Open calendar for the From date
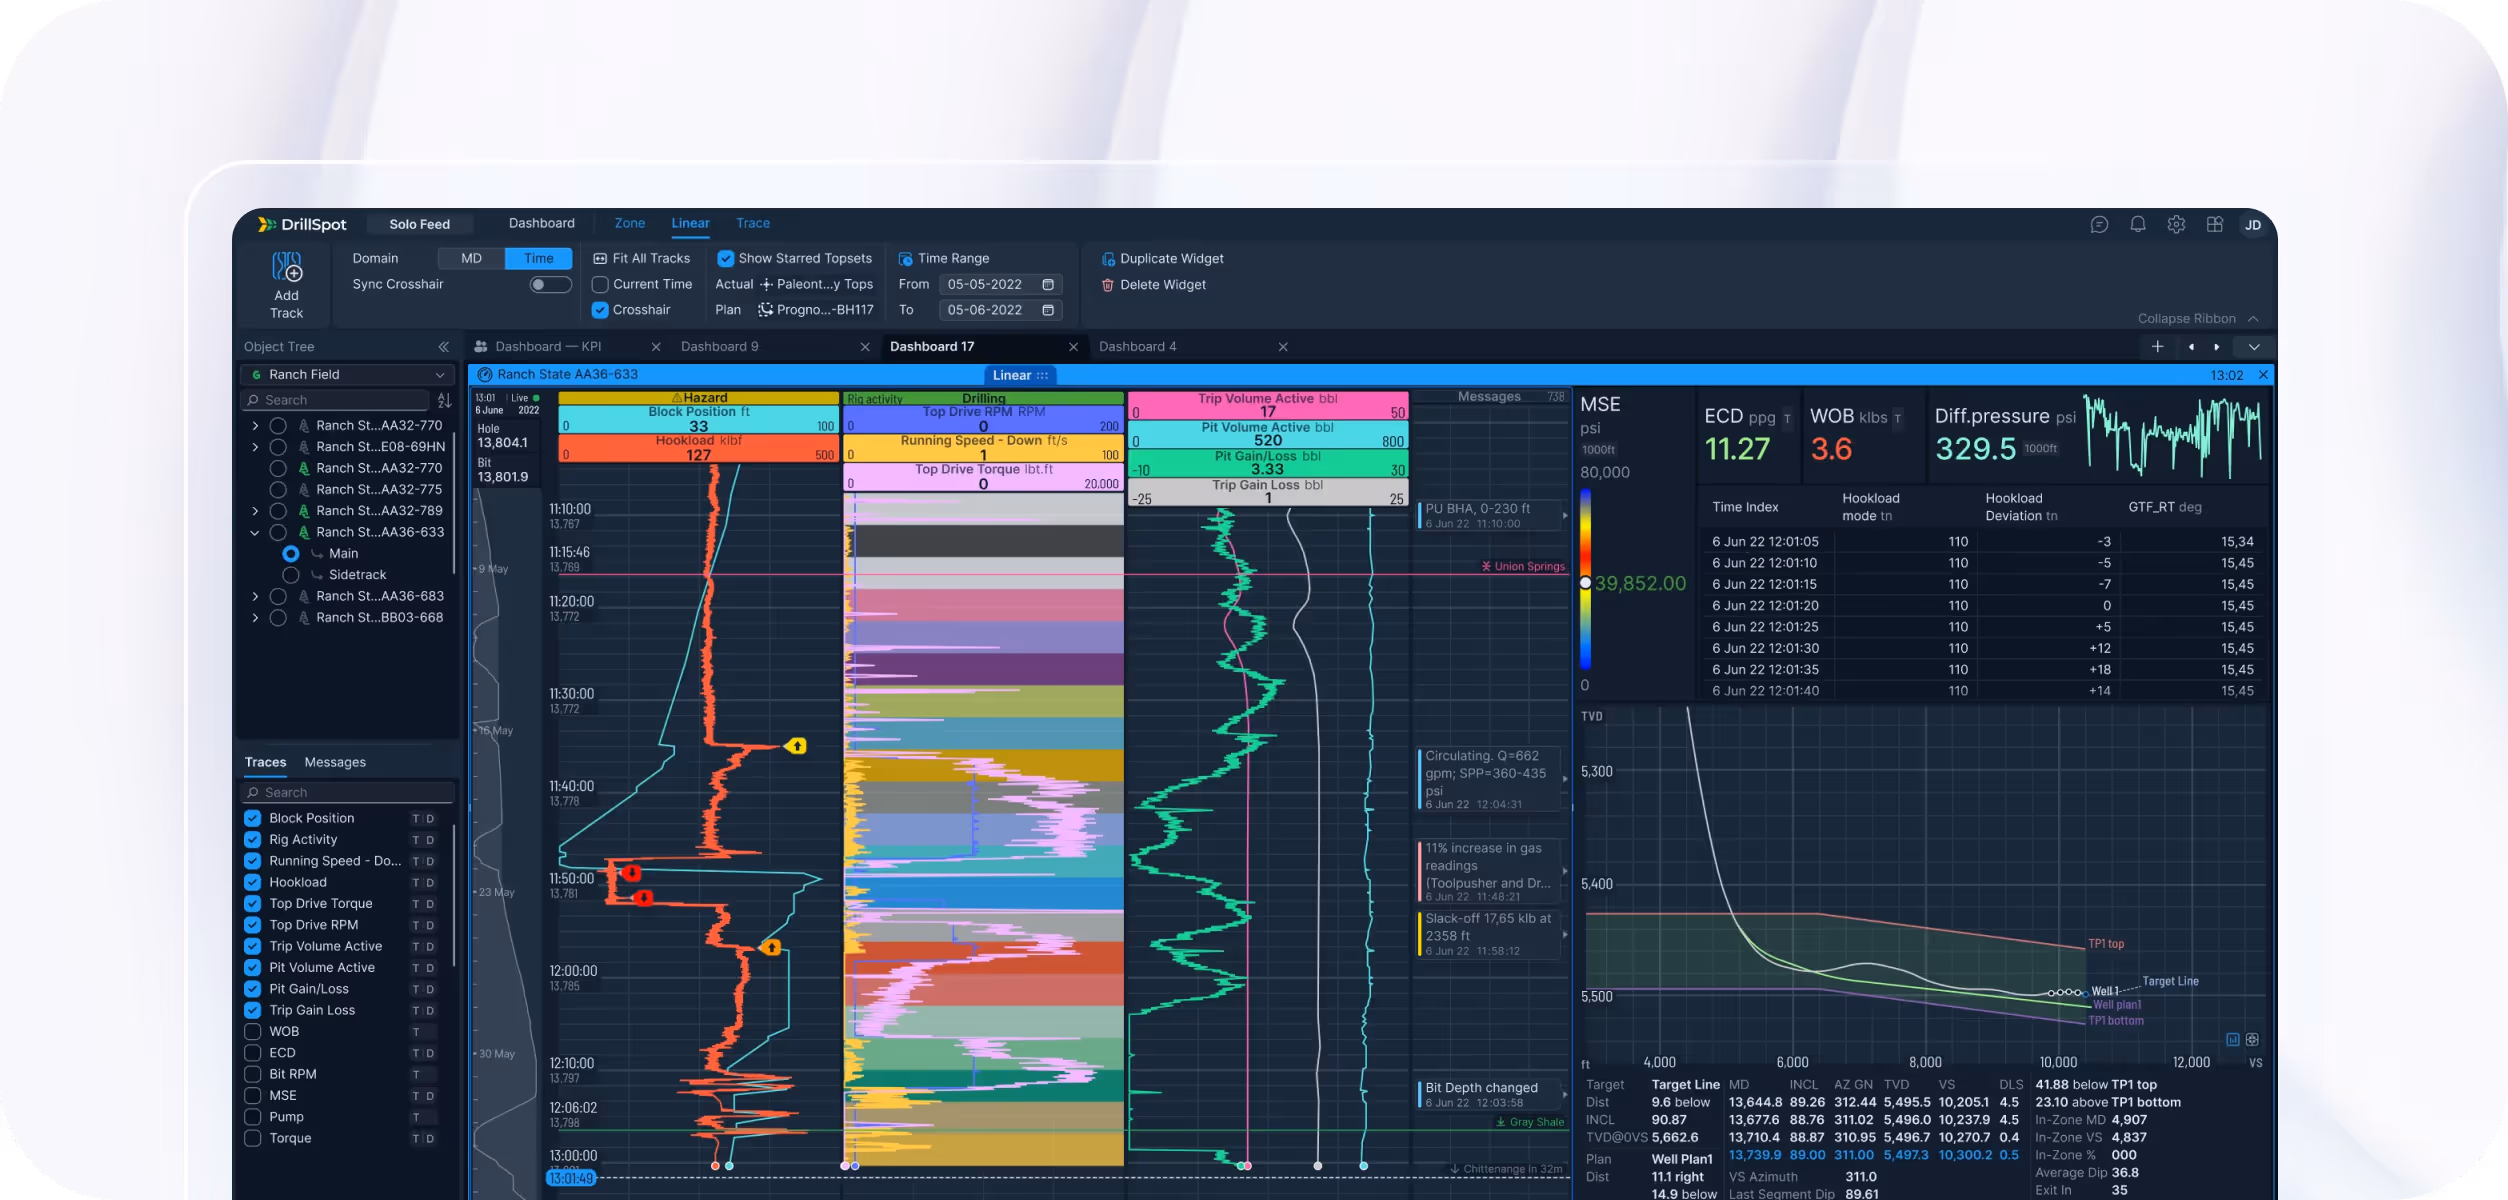This screenshot has width=2508, height=1200. (1048, 285)
